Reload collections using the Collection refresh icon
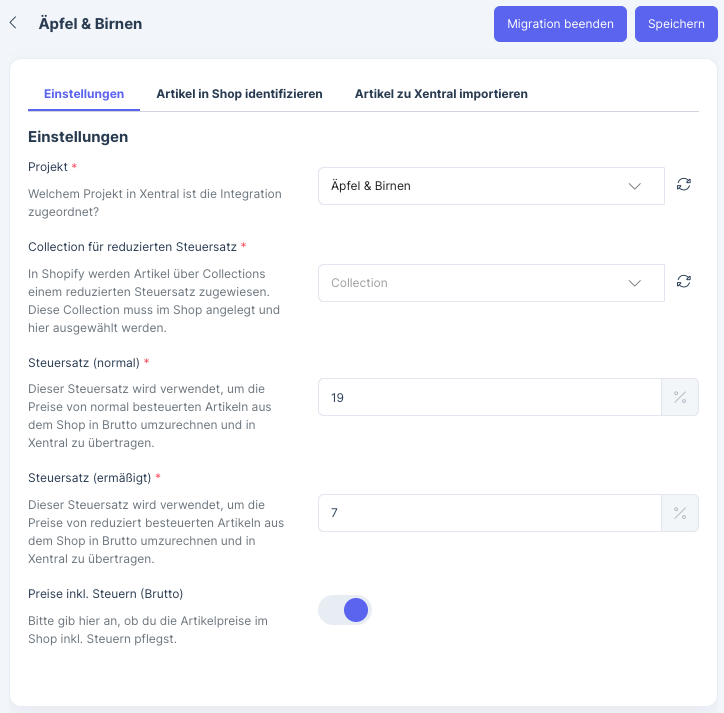This screenshot has width=724, height=713. coord(684,282)
